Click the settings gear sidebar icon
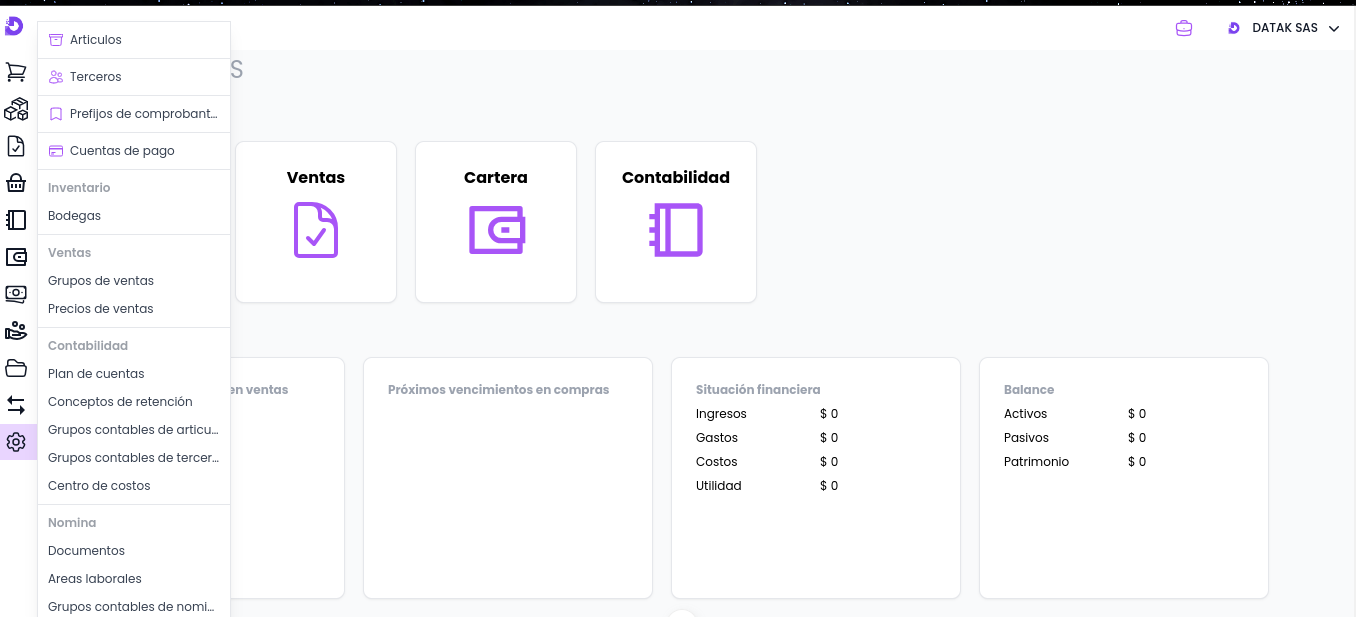 pos(16,442)
